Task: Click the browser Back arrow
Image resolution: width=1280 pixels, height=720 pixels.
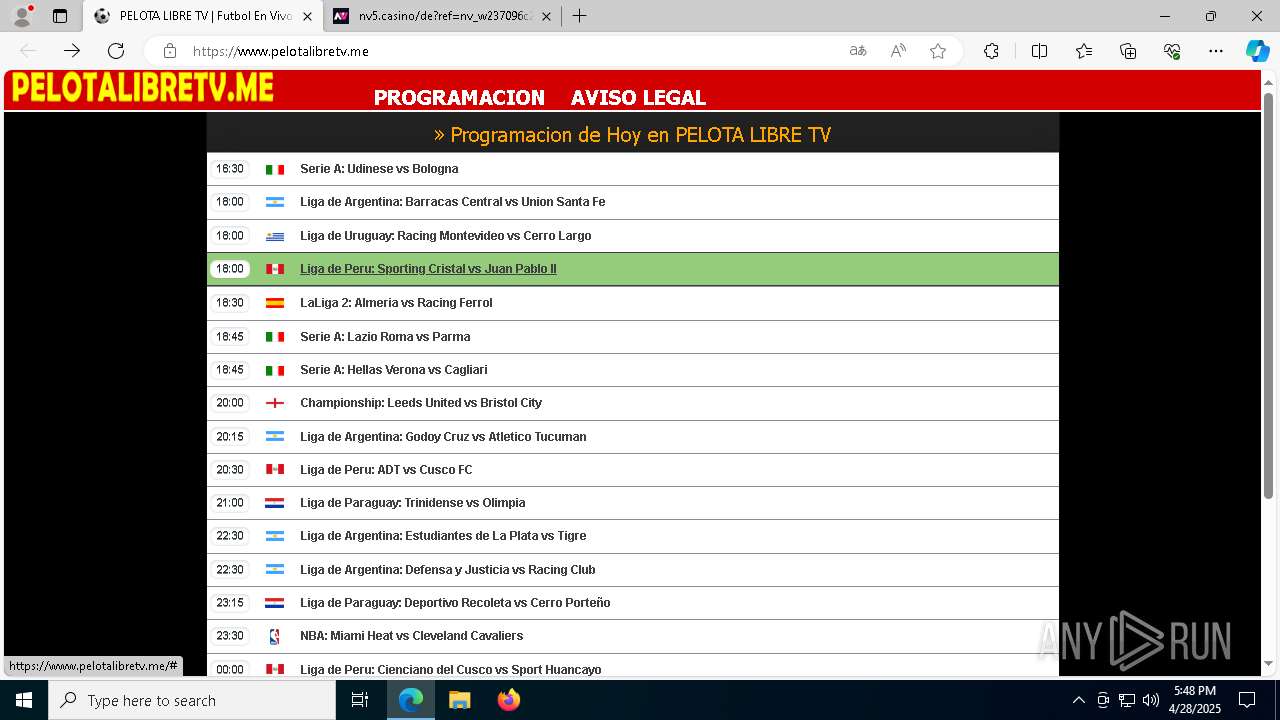Action: pos(28,51)
